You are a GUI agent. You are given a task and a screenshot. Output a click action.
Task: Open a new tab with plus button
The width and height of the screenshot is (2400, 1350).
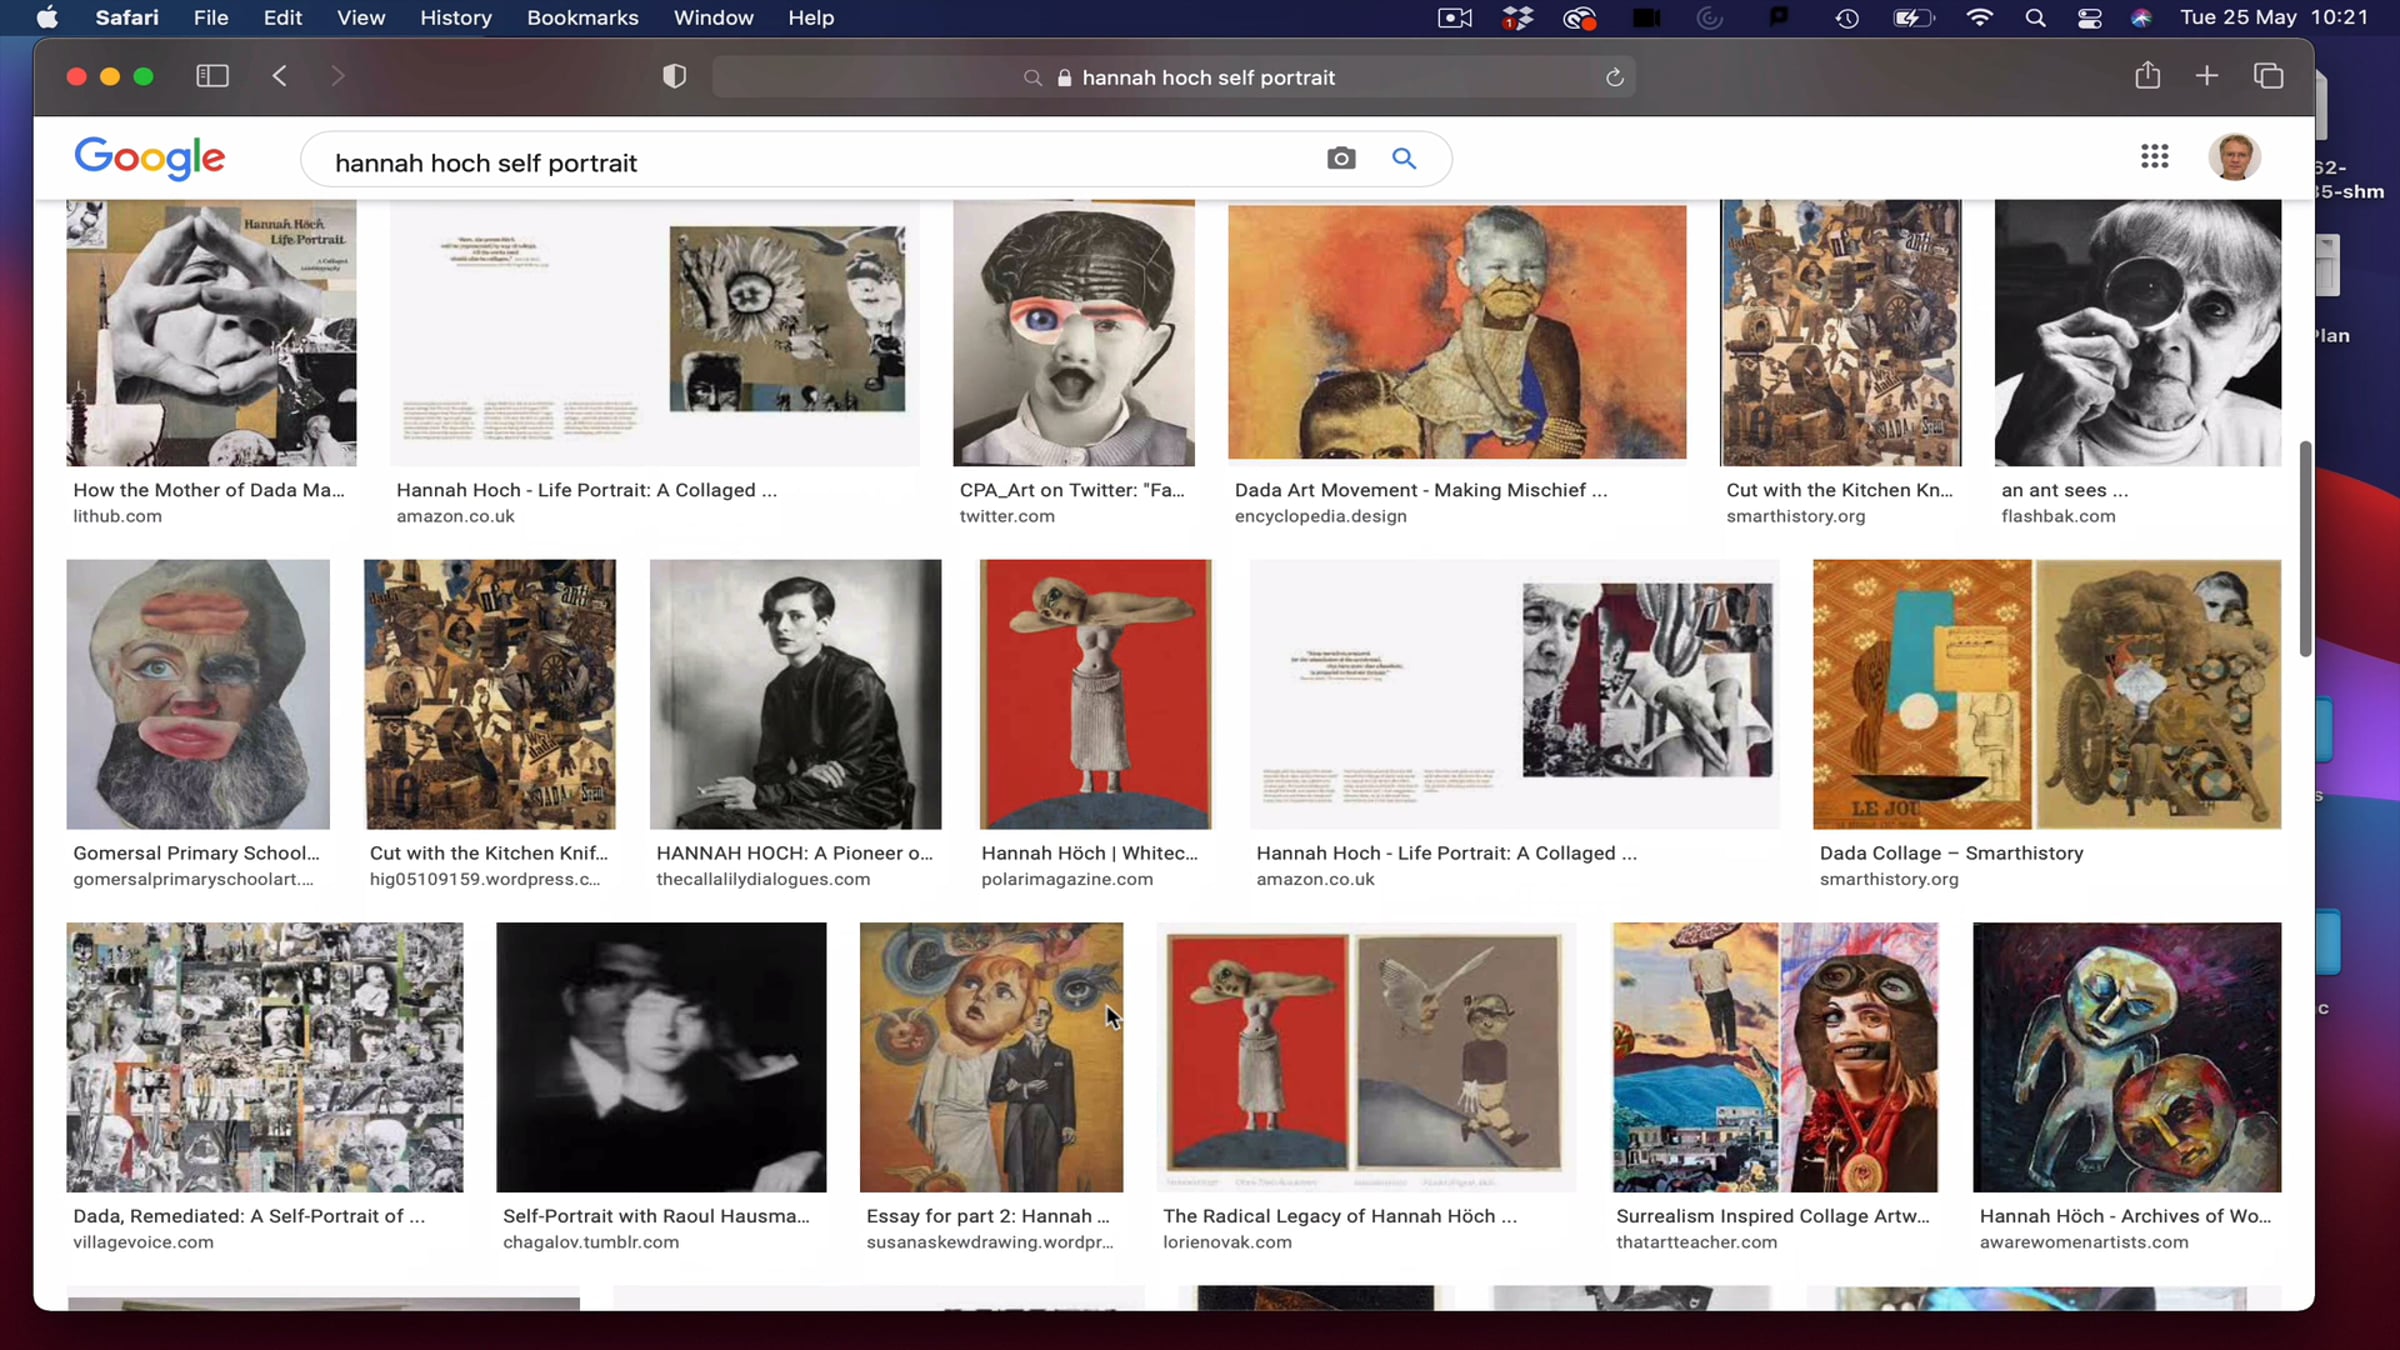coord(2206,76)
